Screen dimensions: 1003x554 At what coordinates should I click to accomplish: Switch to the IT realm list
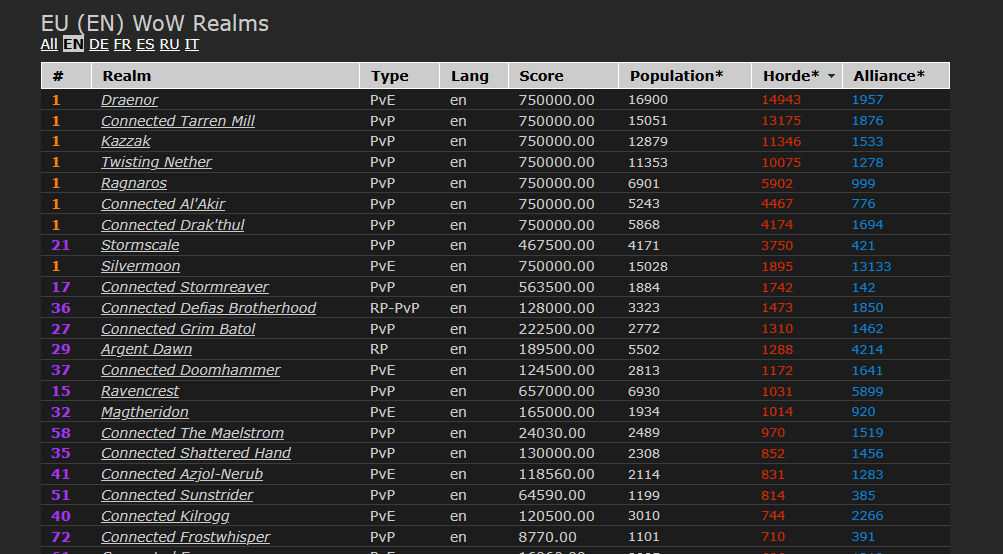tap(192, 44)
